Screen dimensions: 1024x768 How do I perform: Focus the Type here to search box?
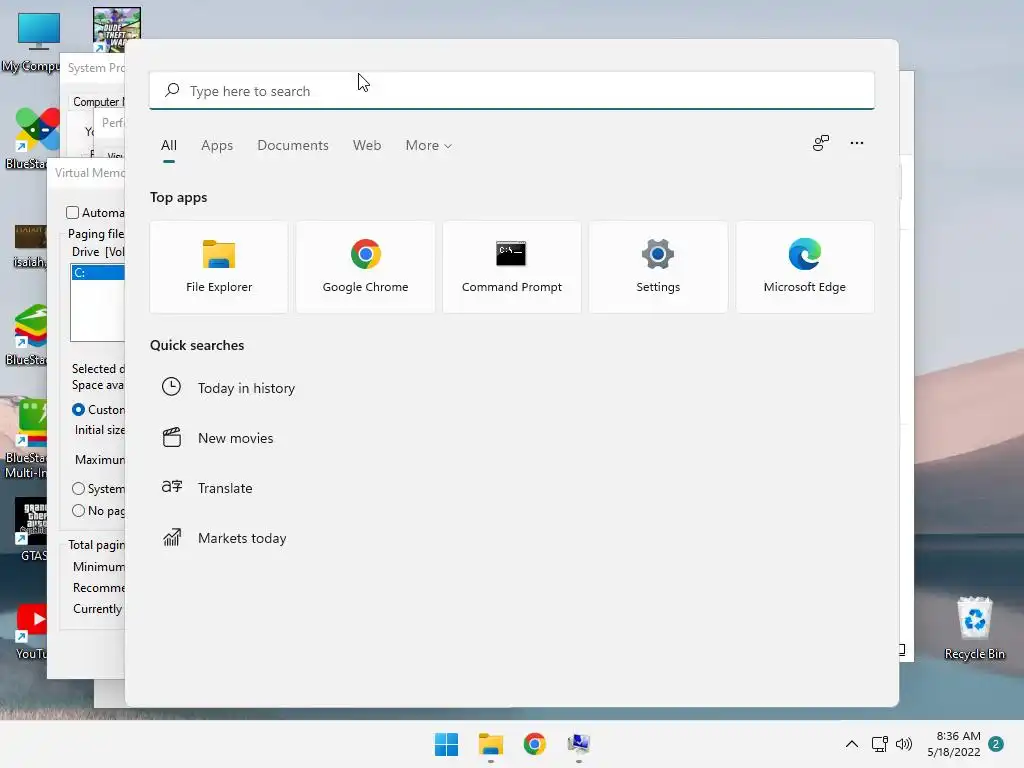511,91
